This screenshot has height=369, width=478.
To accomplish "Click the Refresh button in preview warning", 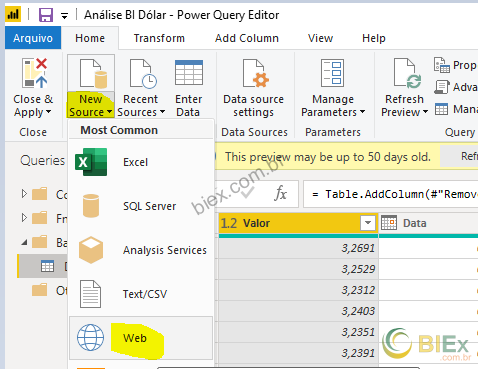I will click(459, 156).
